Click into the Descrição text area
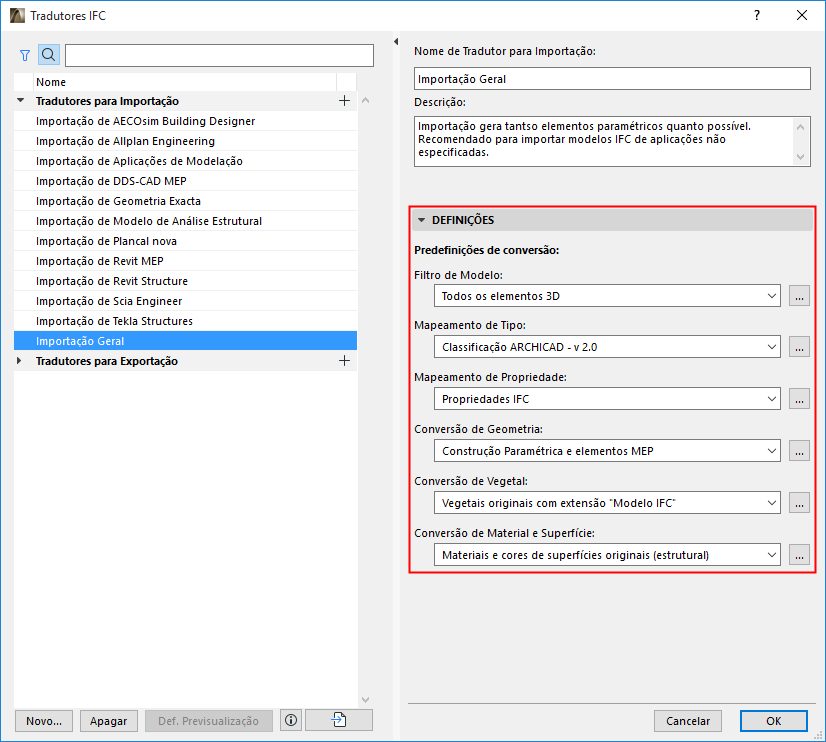The width and height of the screenshot is (826, 742). [x=604, y=141]
